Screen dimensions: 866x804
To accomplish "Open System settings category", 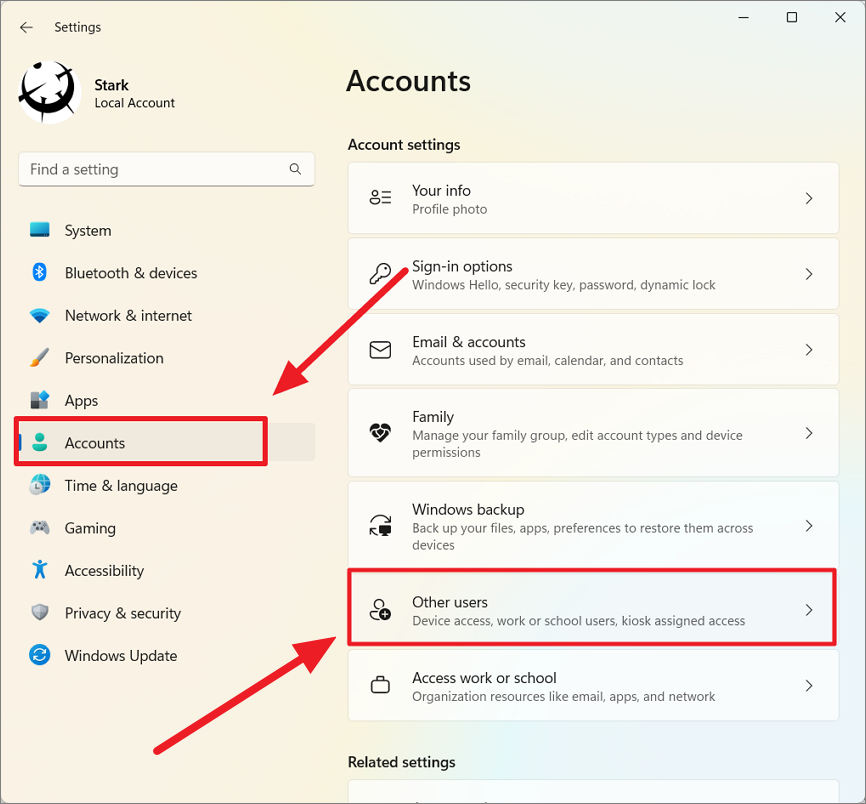I will [x=166, y=230].
